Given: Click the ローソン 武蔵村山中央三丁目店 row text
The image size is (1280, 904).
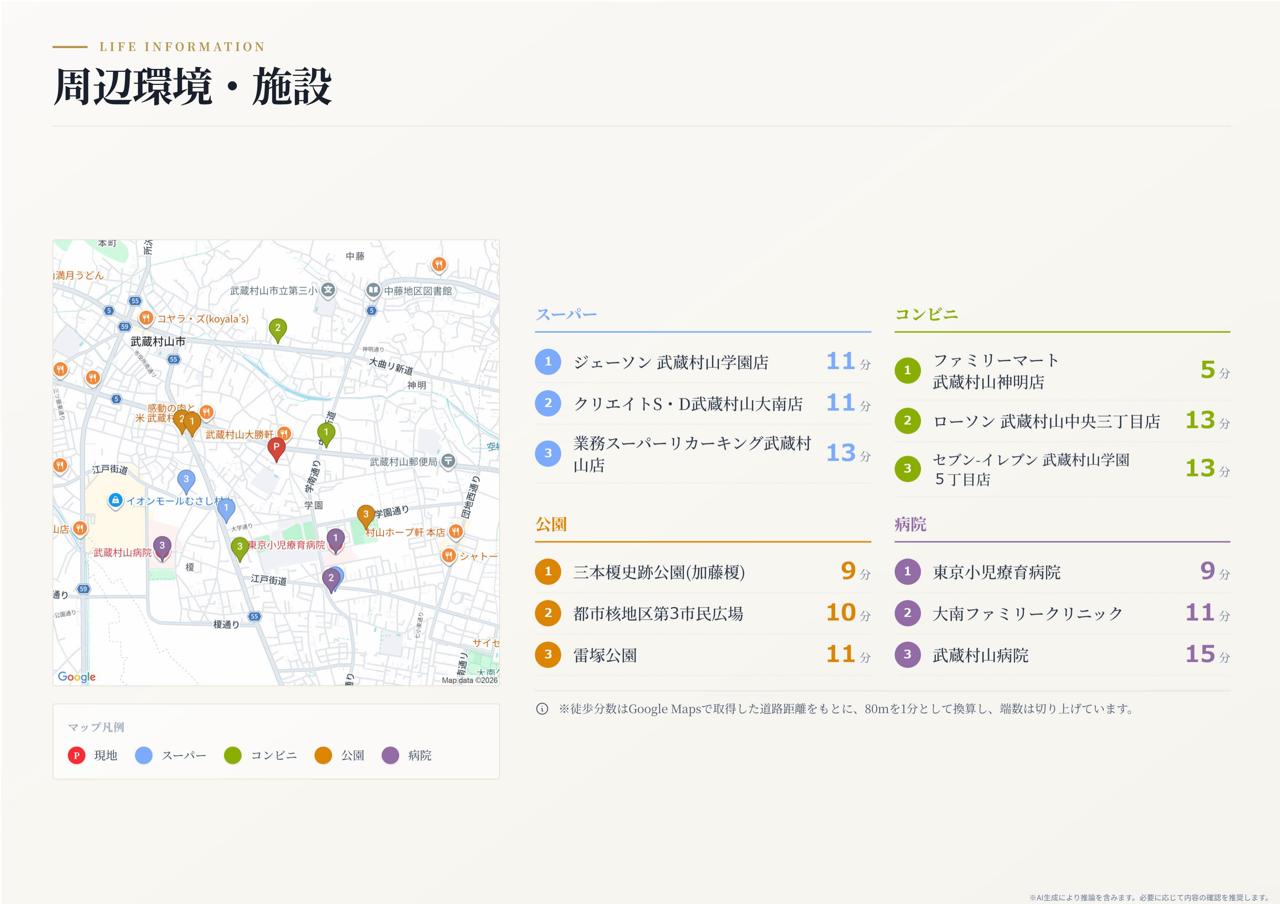Looking at the screenshot, I should (1047, 421).
